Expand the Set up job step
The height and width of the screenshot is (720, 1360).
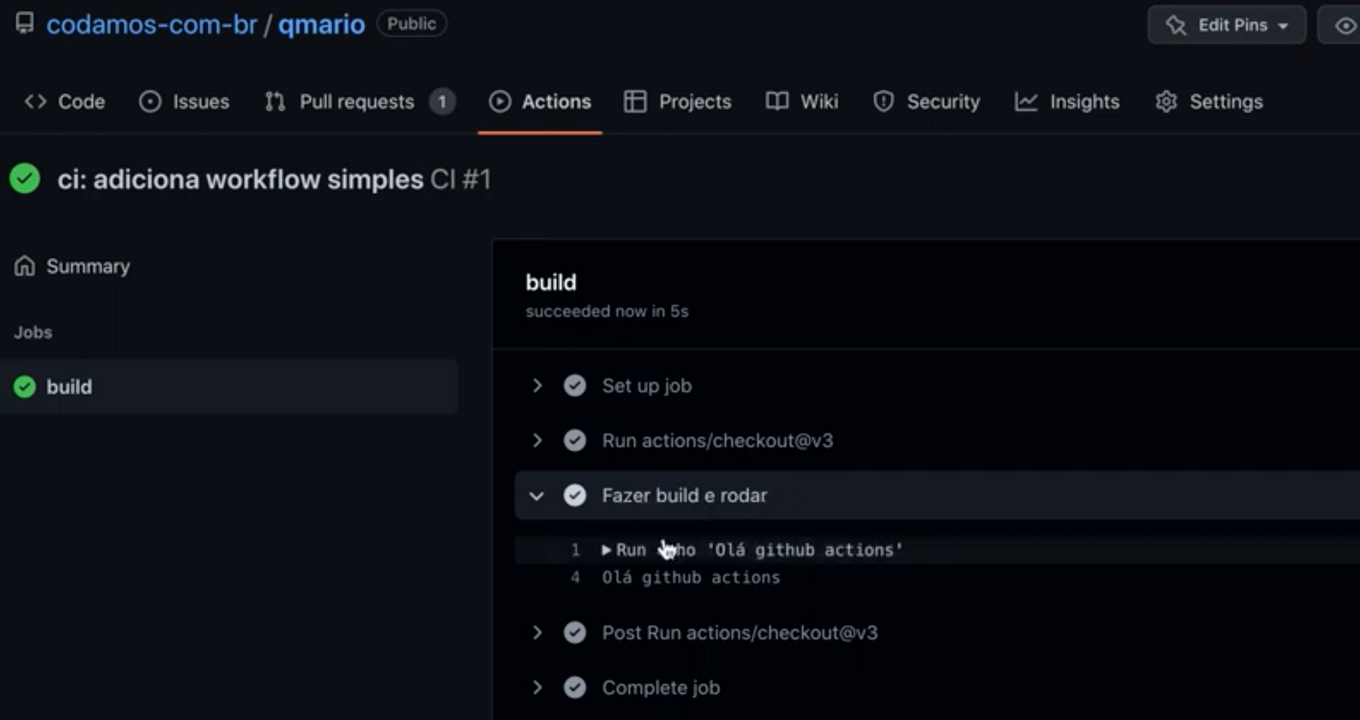tap(537, 385)
